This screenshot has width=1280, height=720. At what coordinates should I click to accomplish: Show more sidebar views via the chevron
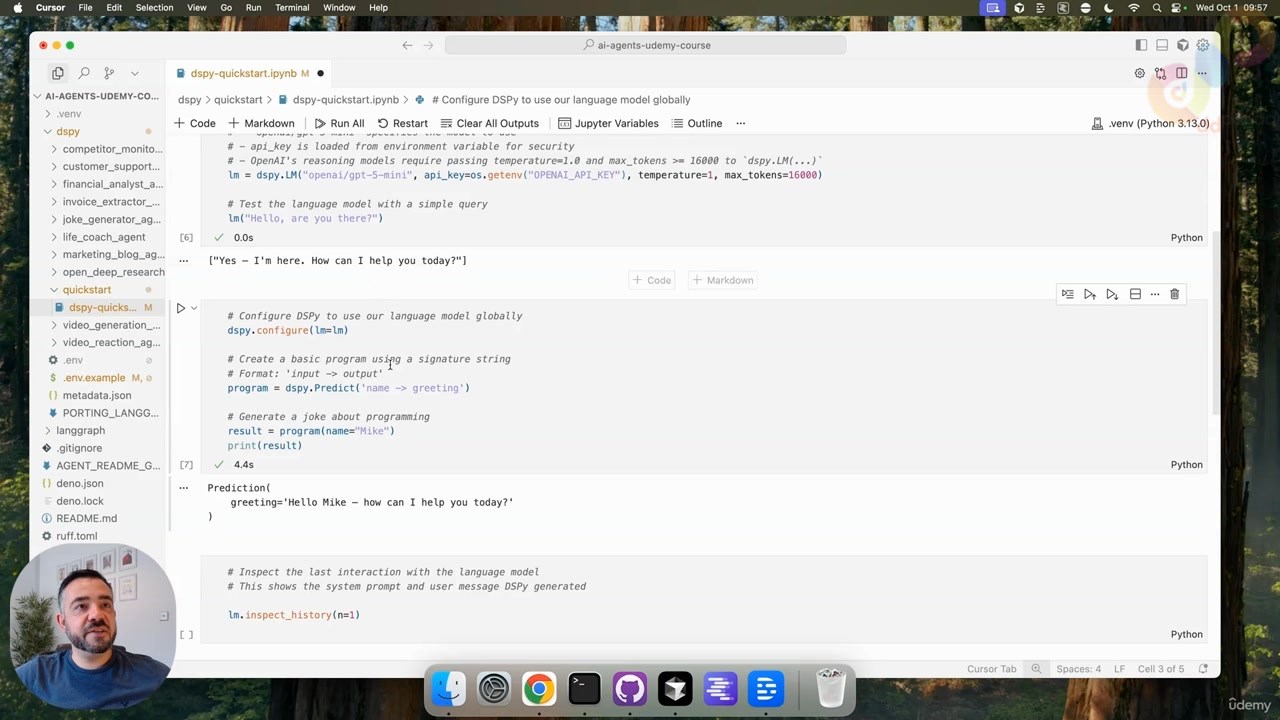(135, 73)
